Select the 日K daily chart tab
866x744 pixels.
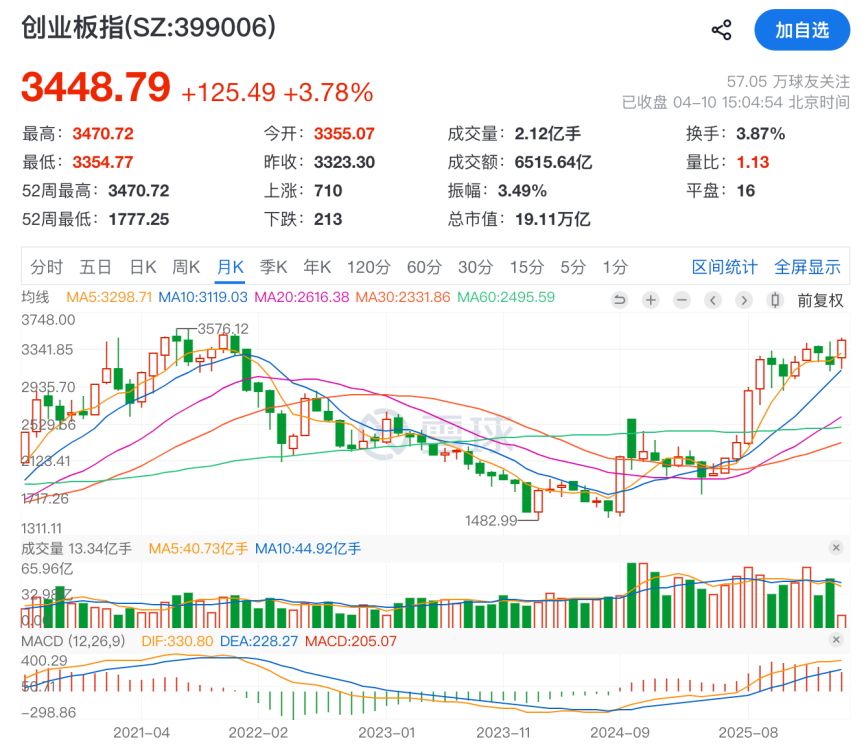pyautogui.click(x=143, y=267)
